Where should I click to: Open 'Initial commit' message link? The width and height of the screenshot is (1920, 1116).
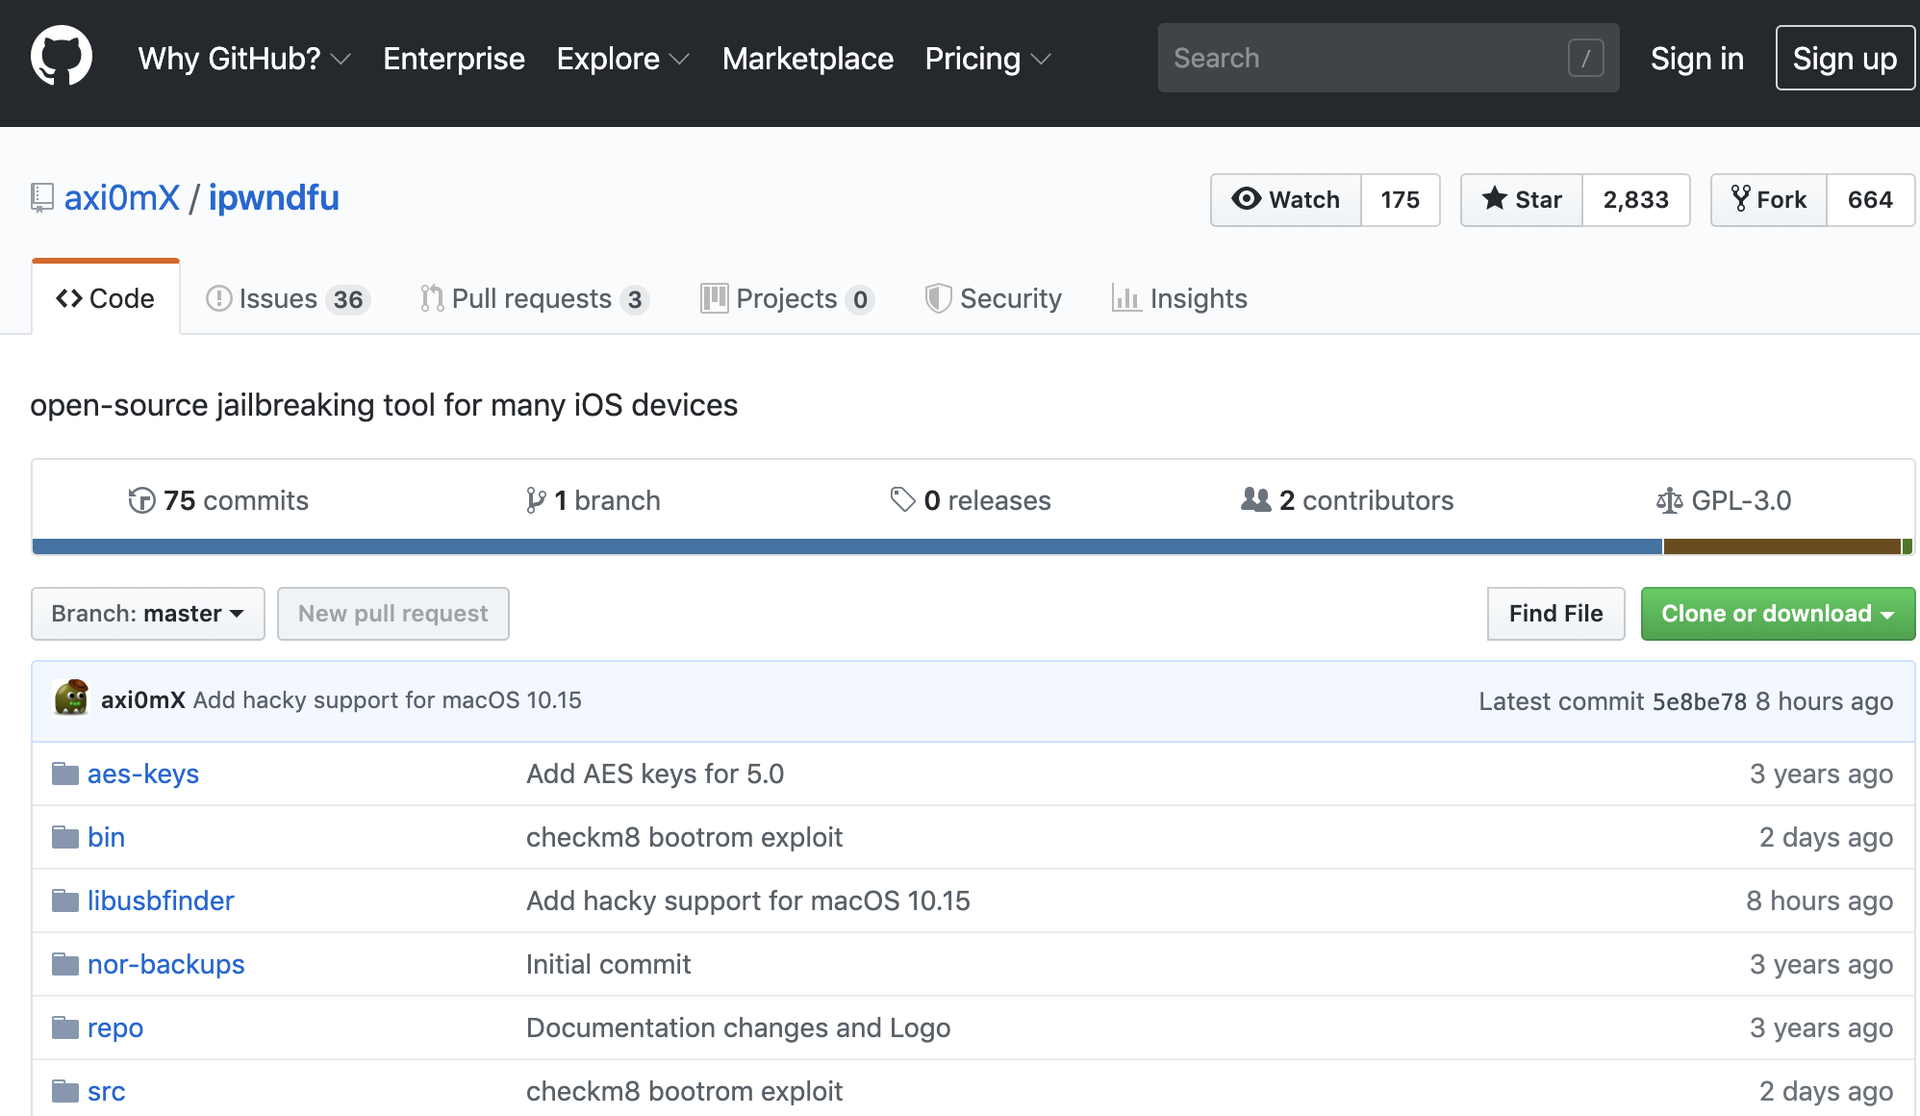[608, 964]
